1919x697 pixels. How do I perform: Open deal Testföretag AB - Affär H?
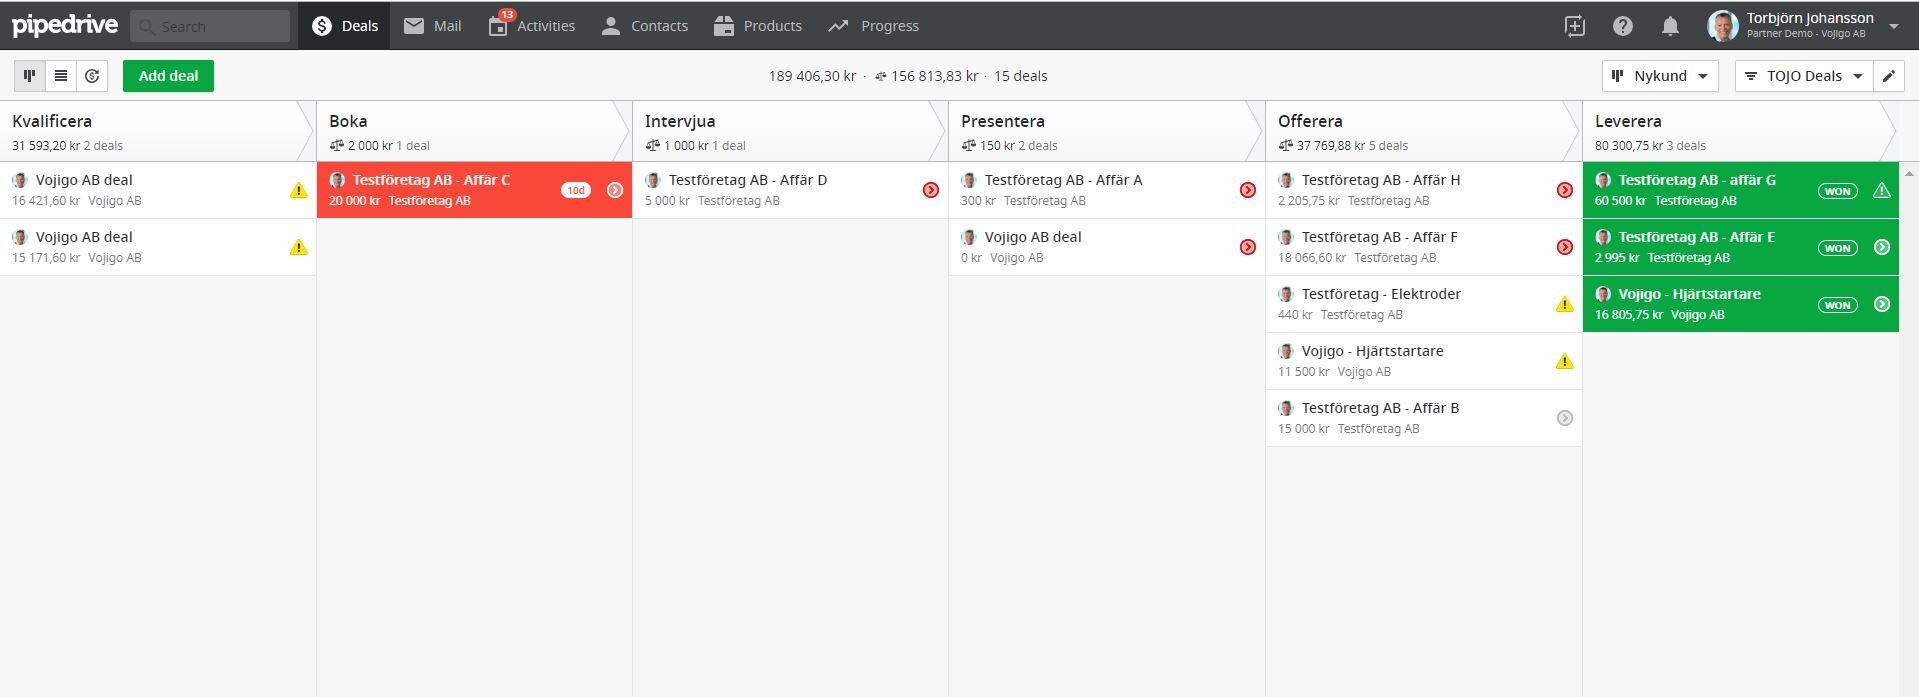1381,180
